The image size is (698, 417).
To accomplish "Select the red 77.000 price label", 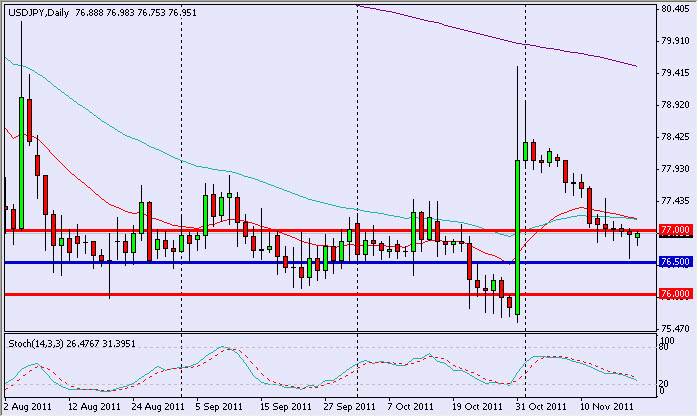I will pos(675,230).
